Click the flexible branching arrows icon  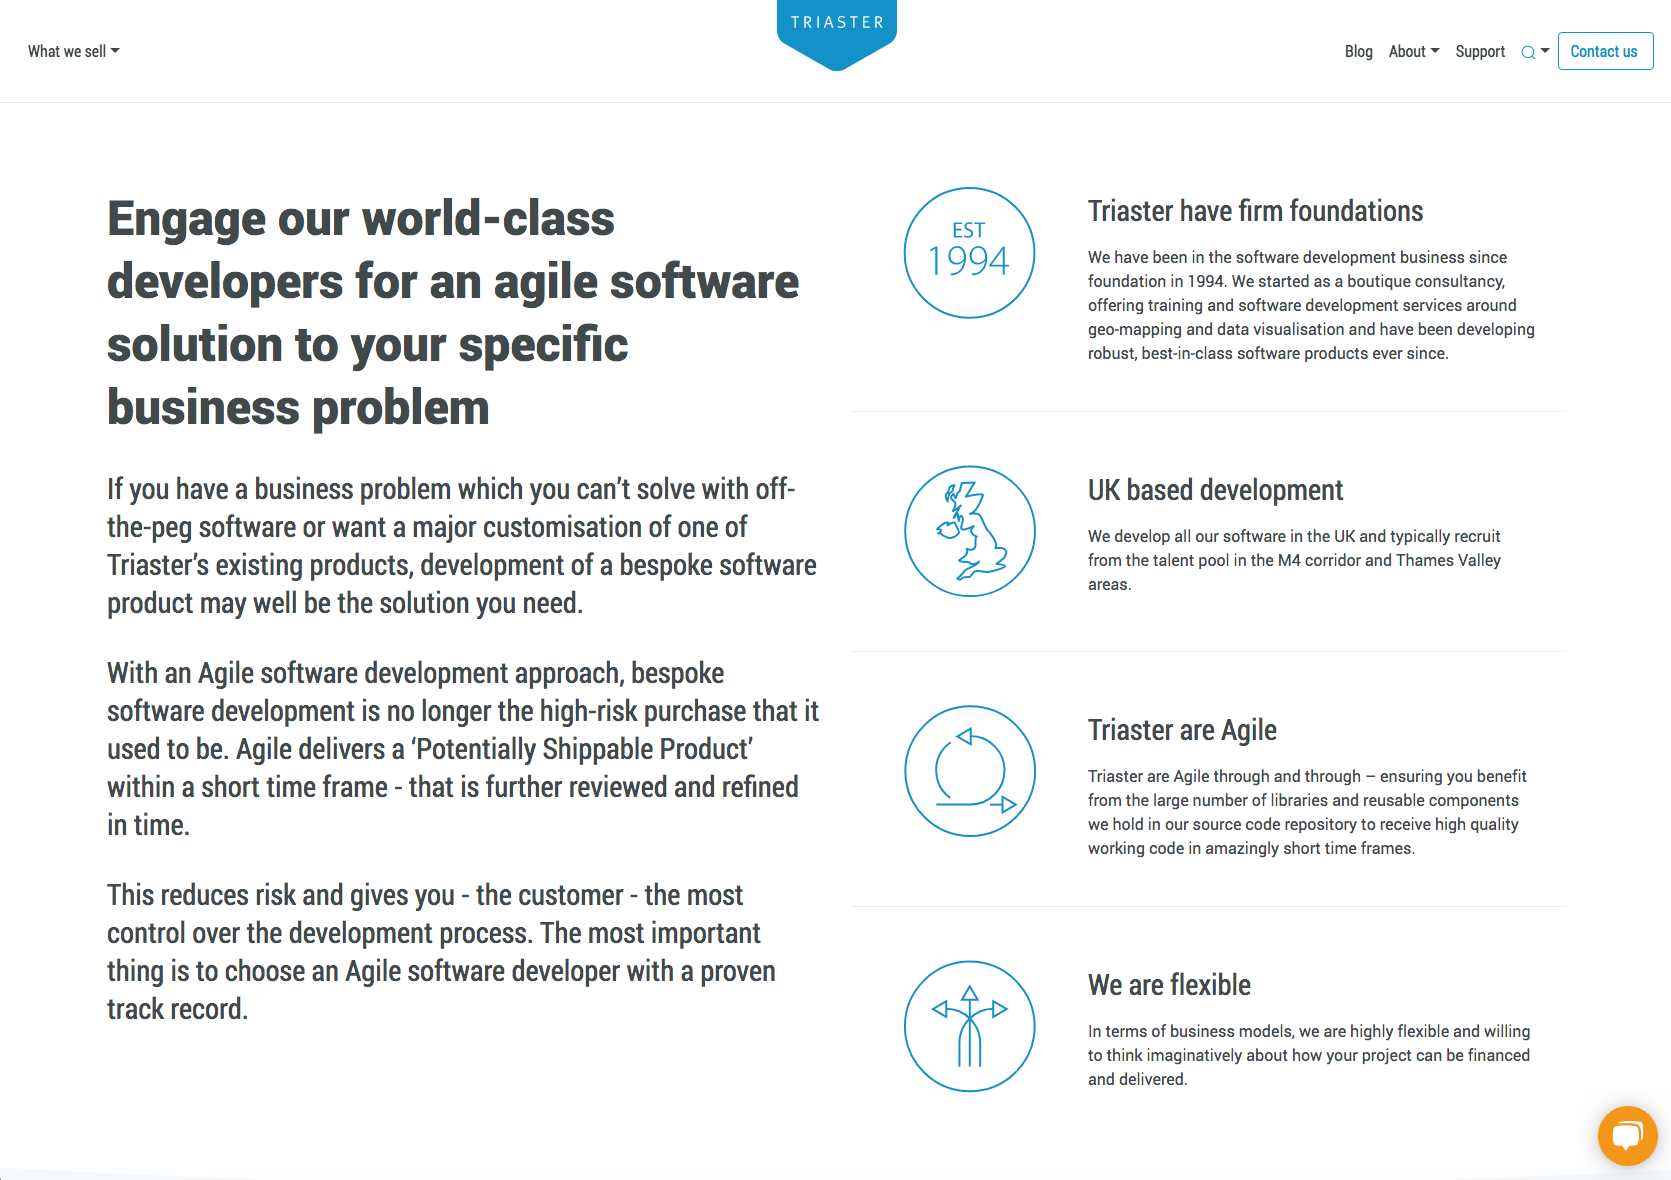coord(969,1026)
